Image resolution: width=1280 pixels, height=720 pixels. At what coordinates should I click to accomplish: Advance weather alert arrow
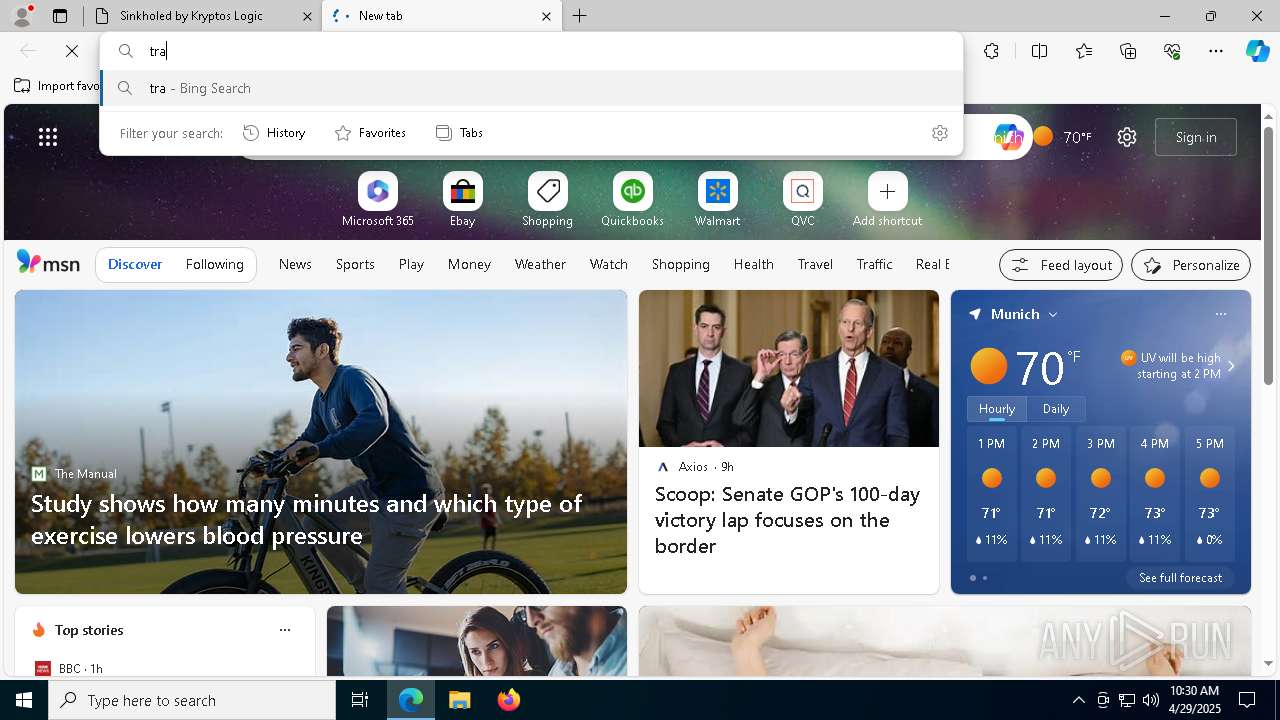(1231, 366)
